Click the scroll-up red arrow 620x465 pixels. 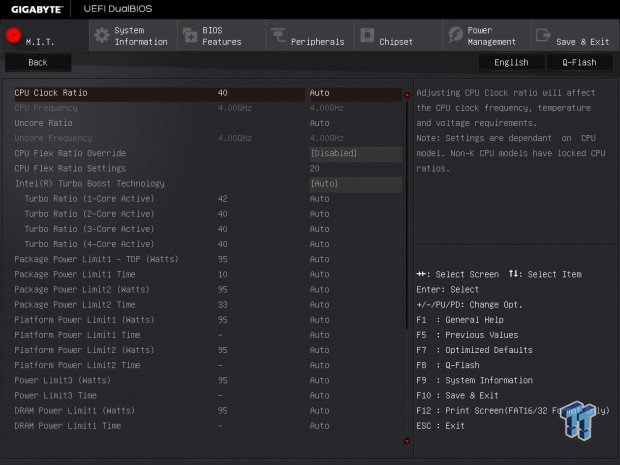pyautogui.click(x=407, y=95)
